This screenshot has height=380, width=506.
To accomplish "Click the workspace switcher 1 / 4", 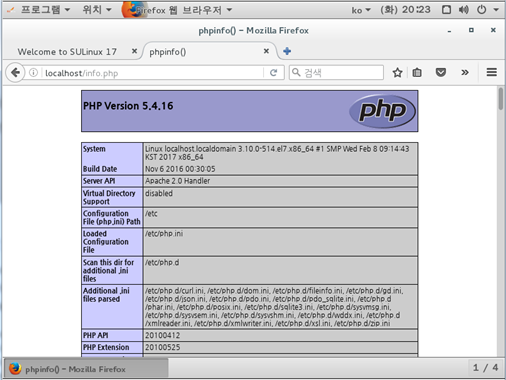I will pos(485,368).
